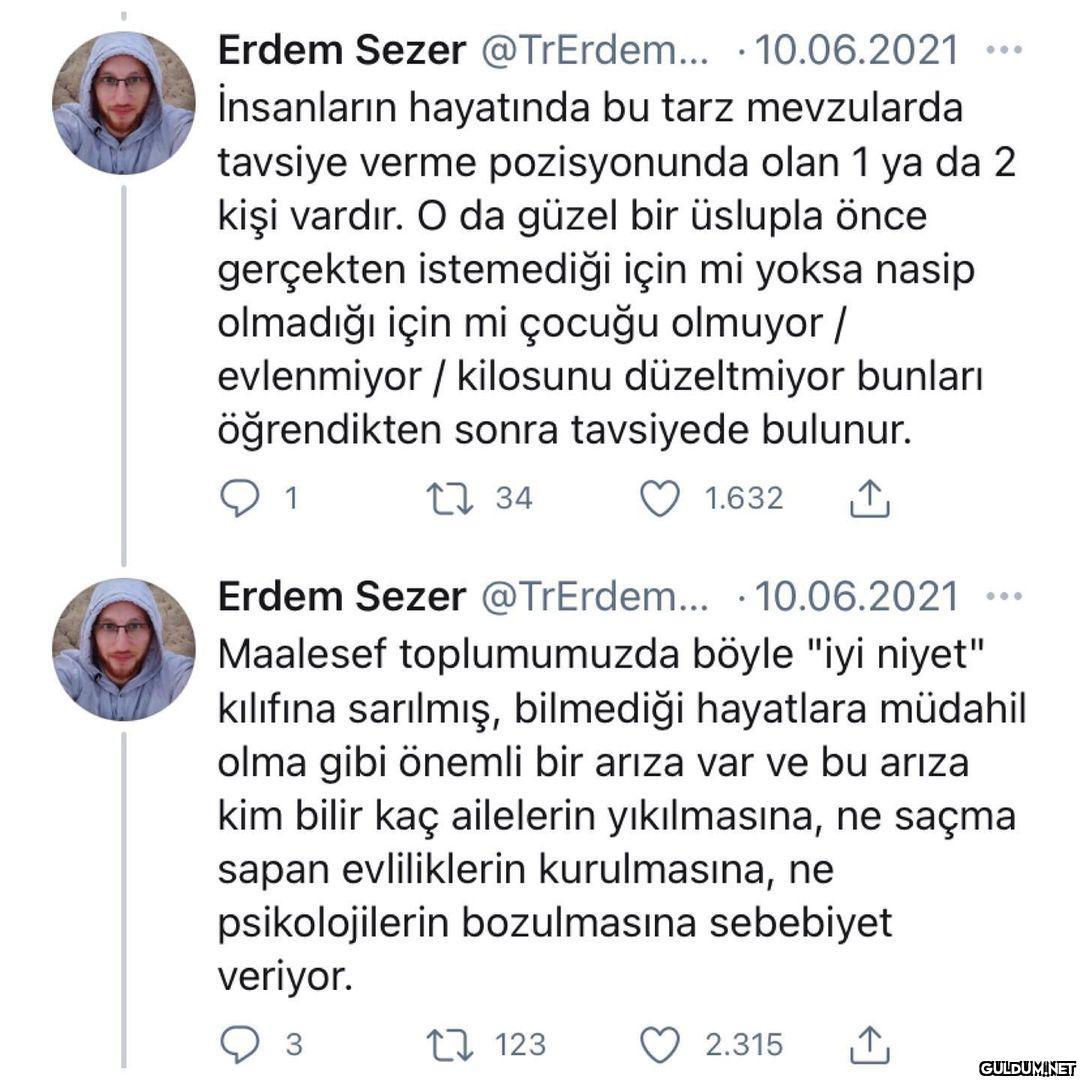The height and width of the screenshot is (1080, 1080).
Task: Like the first tweet with 1.632 likes
Action: [x=659, y=498]
